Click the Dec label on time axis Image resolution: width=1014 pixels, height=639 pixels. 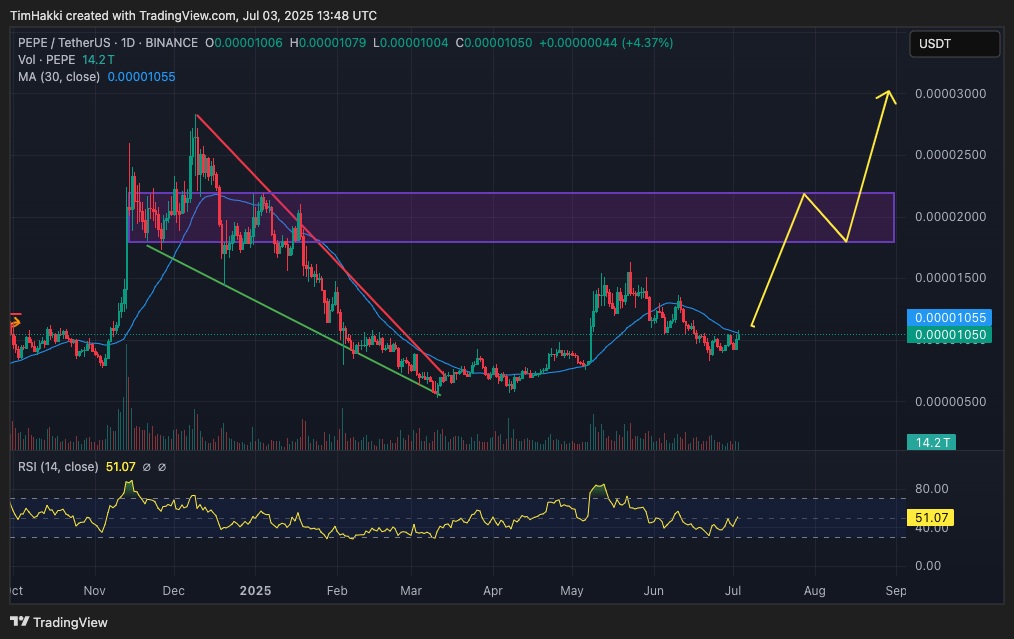tap(173, 590)
